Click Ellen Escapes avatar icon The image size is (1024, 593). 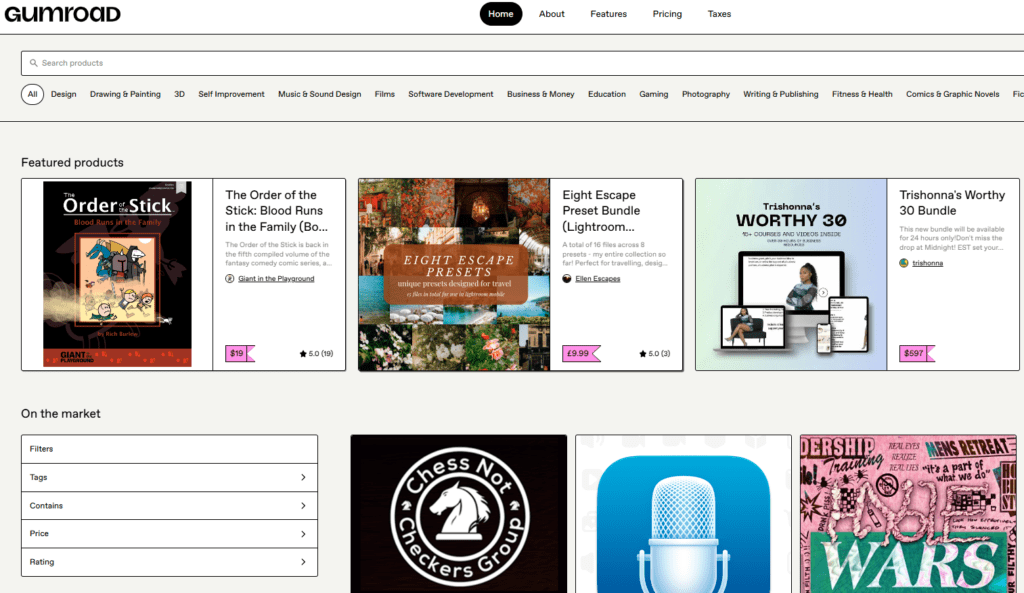click(x=567, y=279)
